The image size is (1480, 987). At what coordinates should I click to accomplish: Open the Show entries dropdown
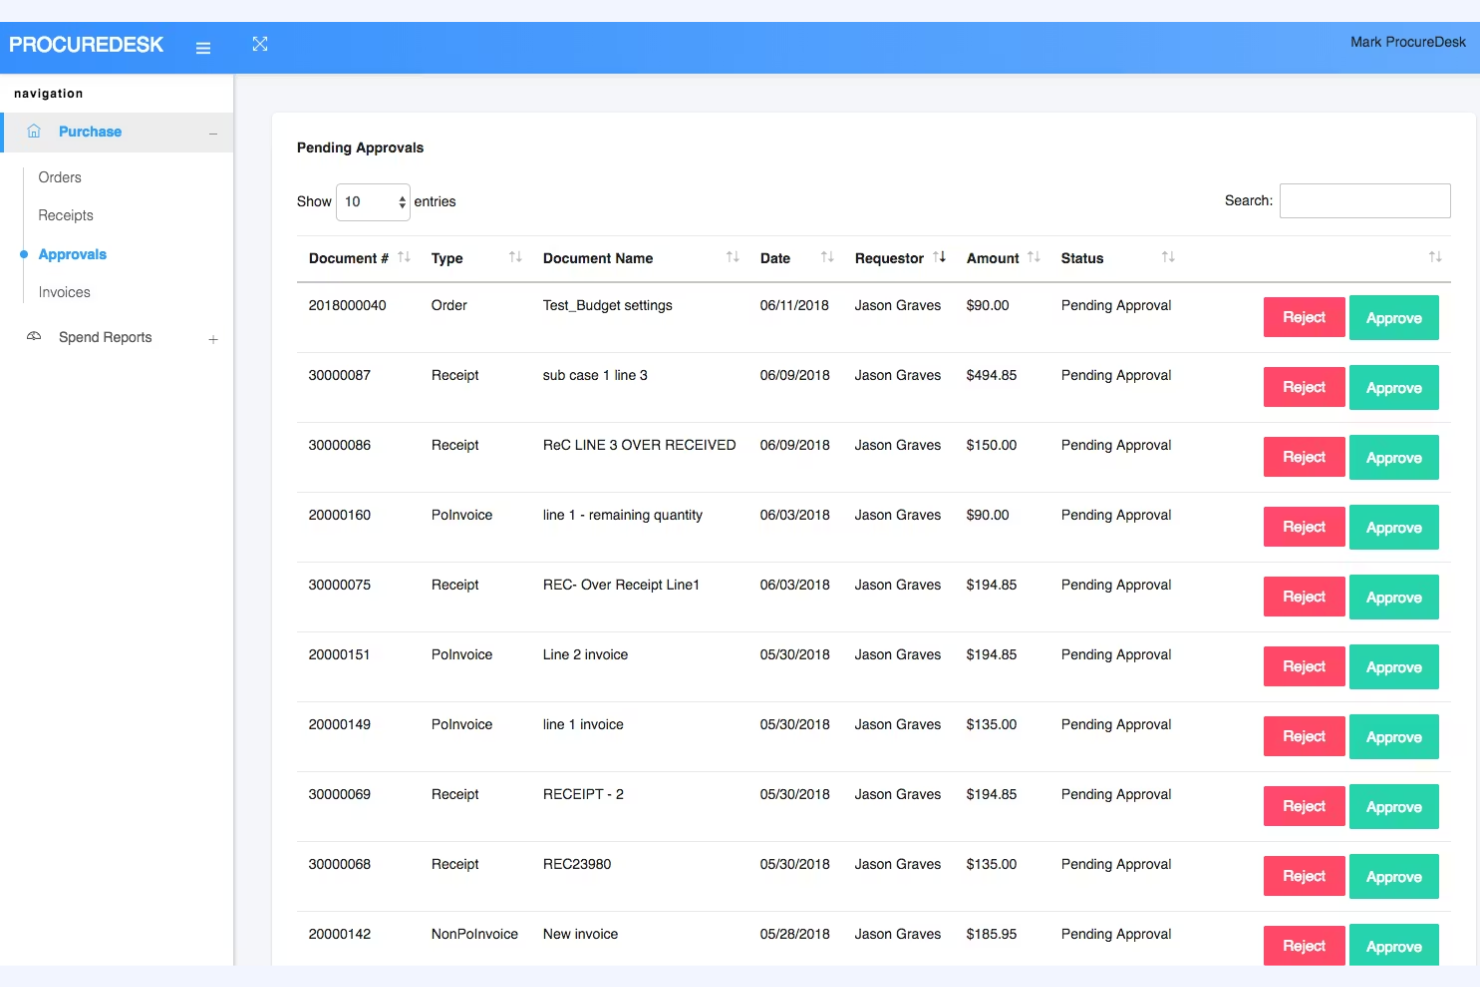tap(373, 202)
